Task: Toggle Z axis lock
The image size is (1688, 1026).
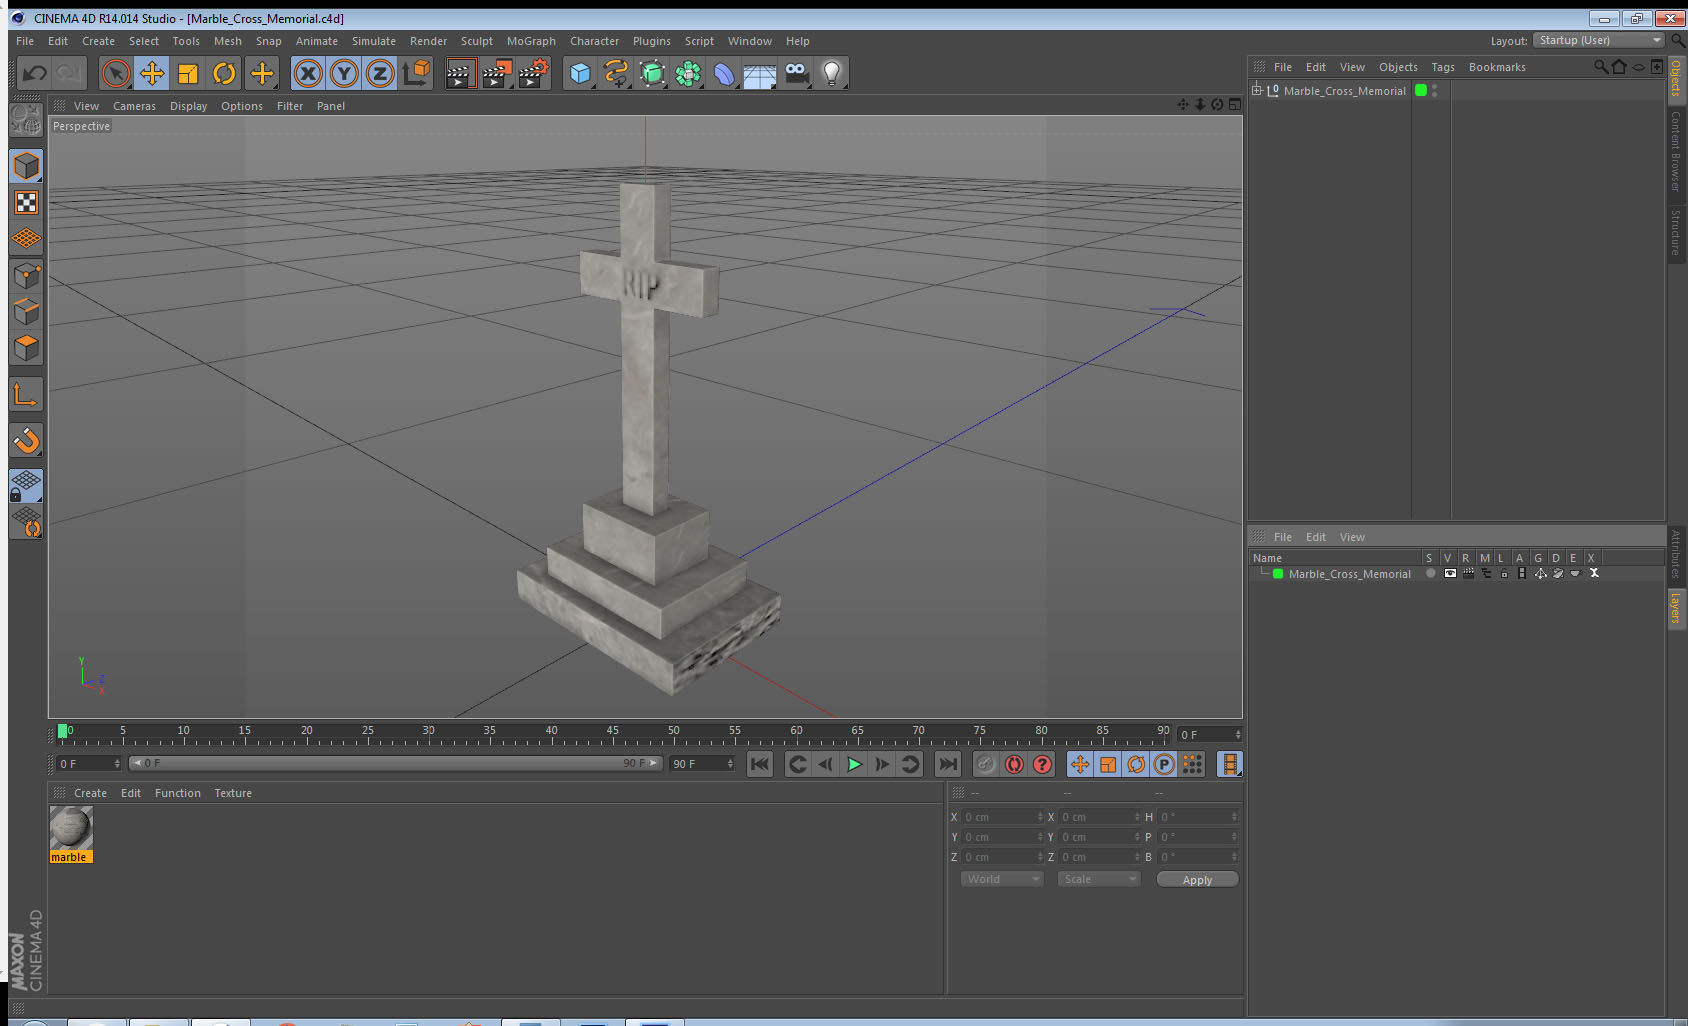Action: 380,73
